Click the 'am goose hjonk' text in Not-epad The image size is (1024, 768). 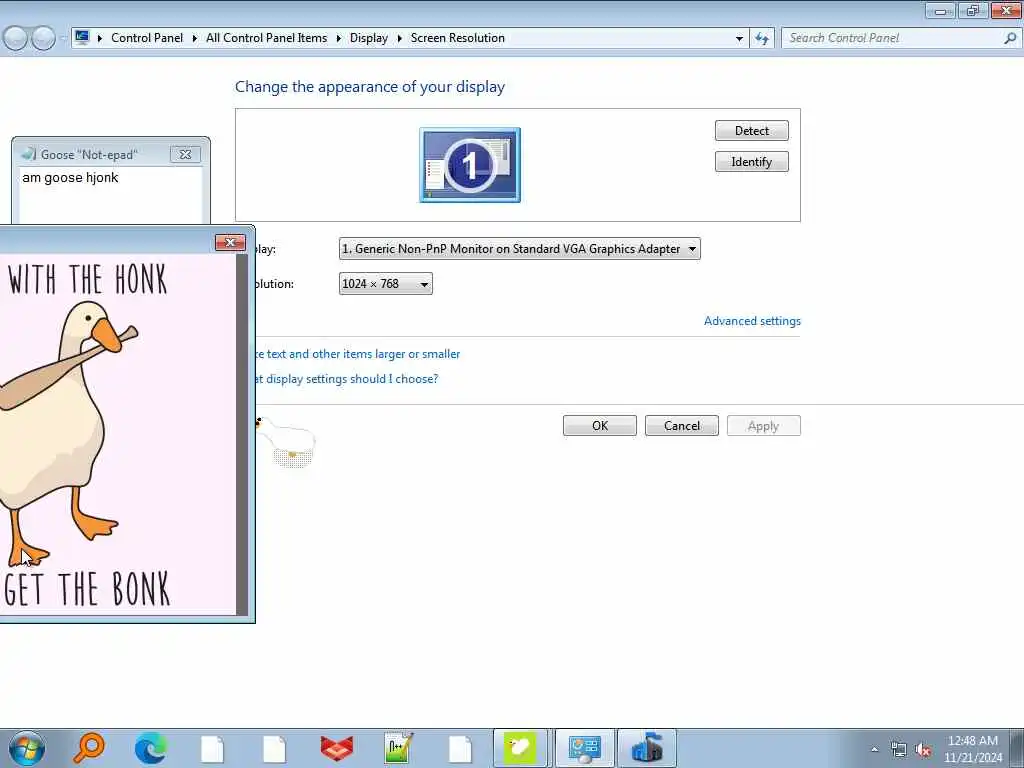coord(71,178)
